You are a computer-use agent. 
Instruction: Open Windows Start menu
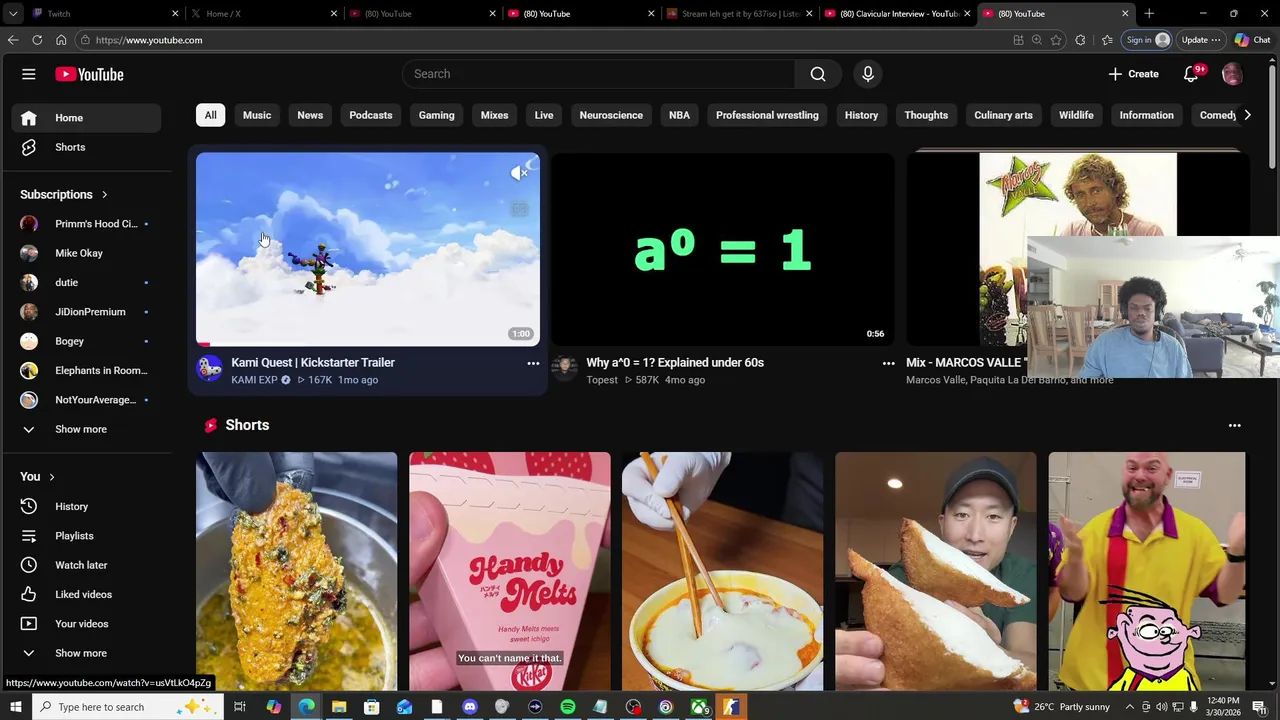click(16, 707)
